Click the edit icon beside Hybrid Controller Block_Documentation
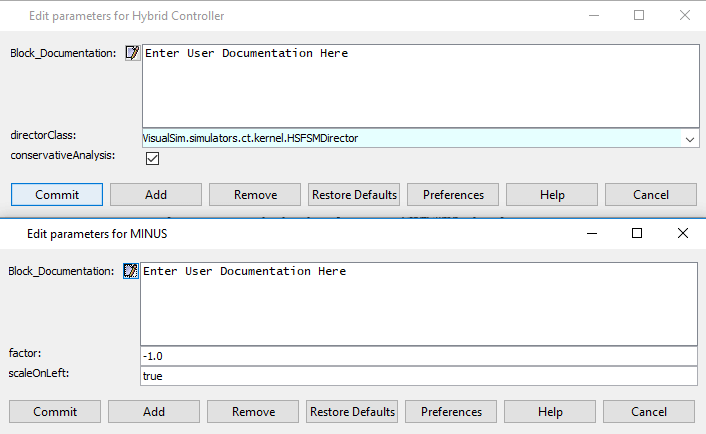The width and height of the screenshot is (706, 434). click(x=132, y=53)
